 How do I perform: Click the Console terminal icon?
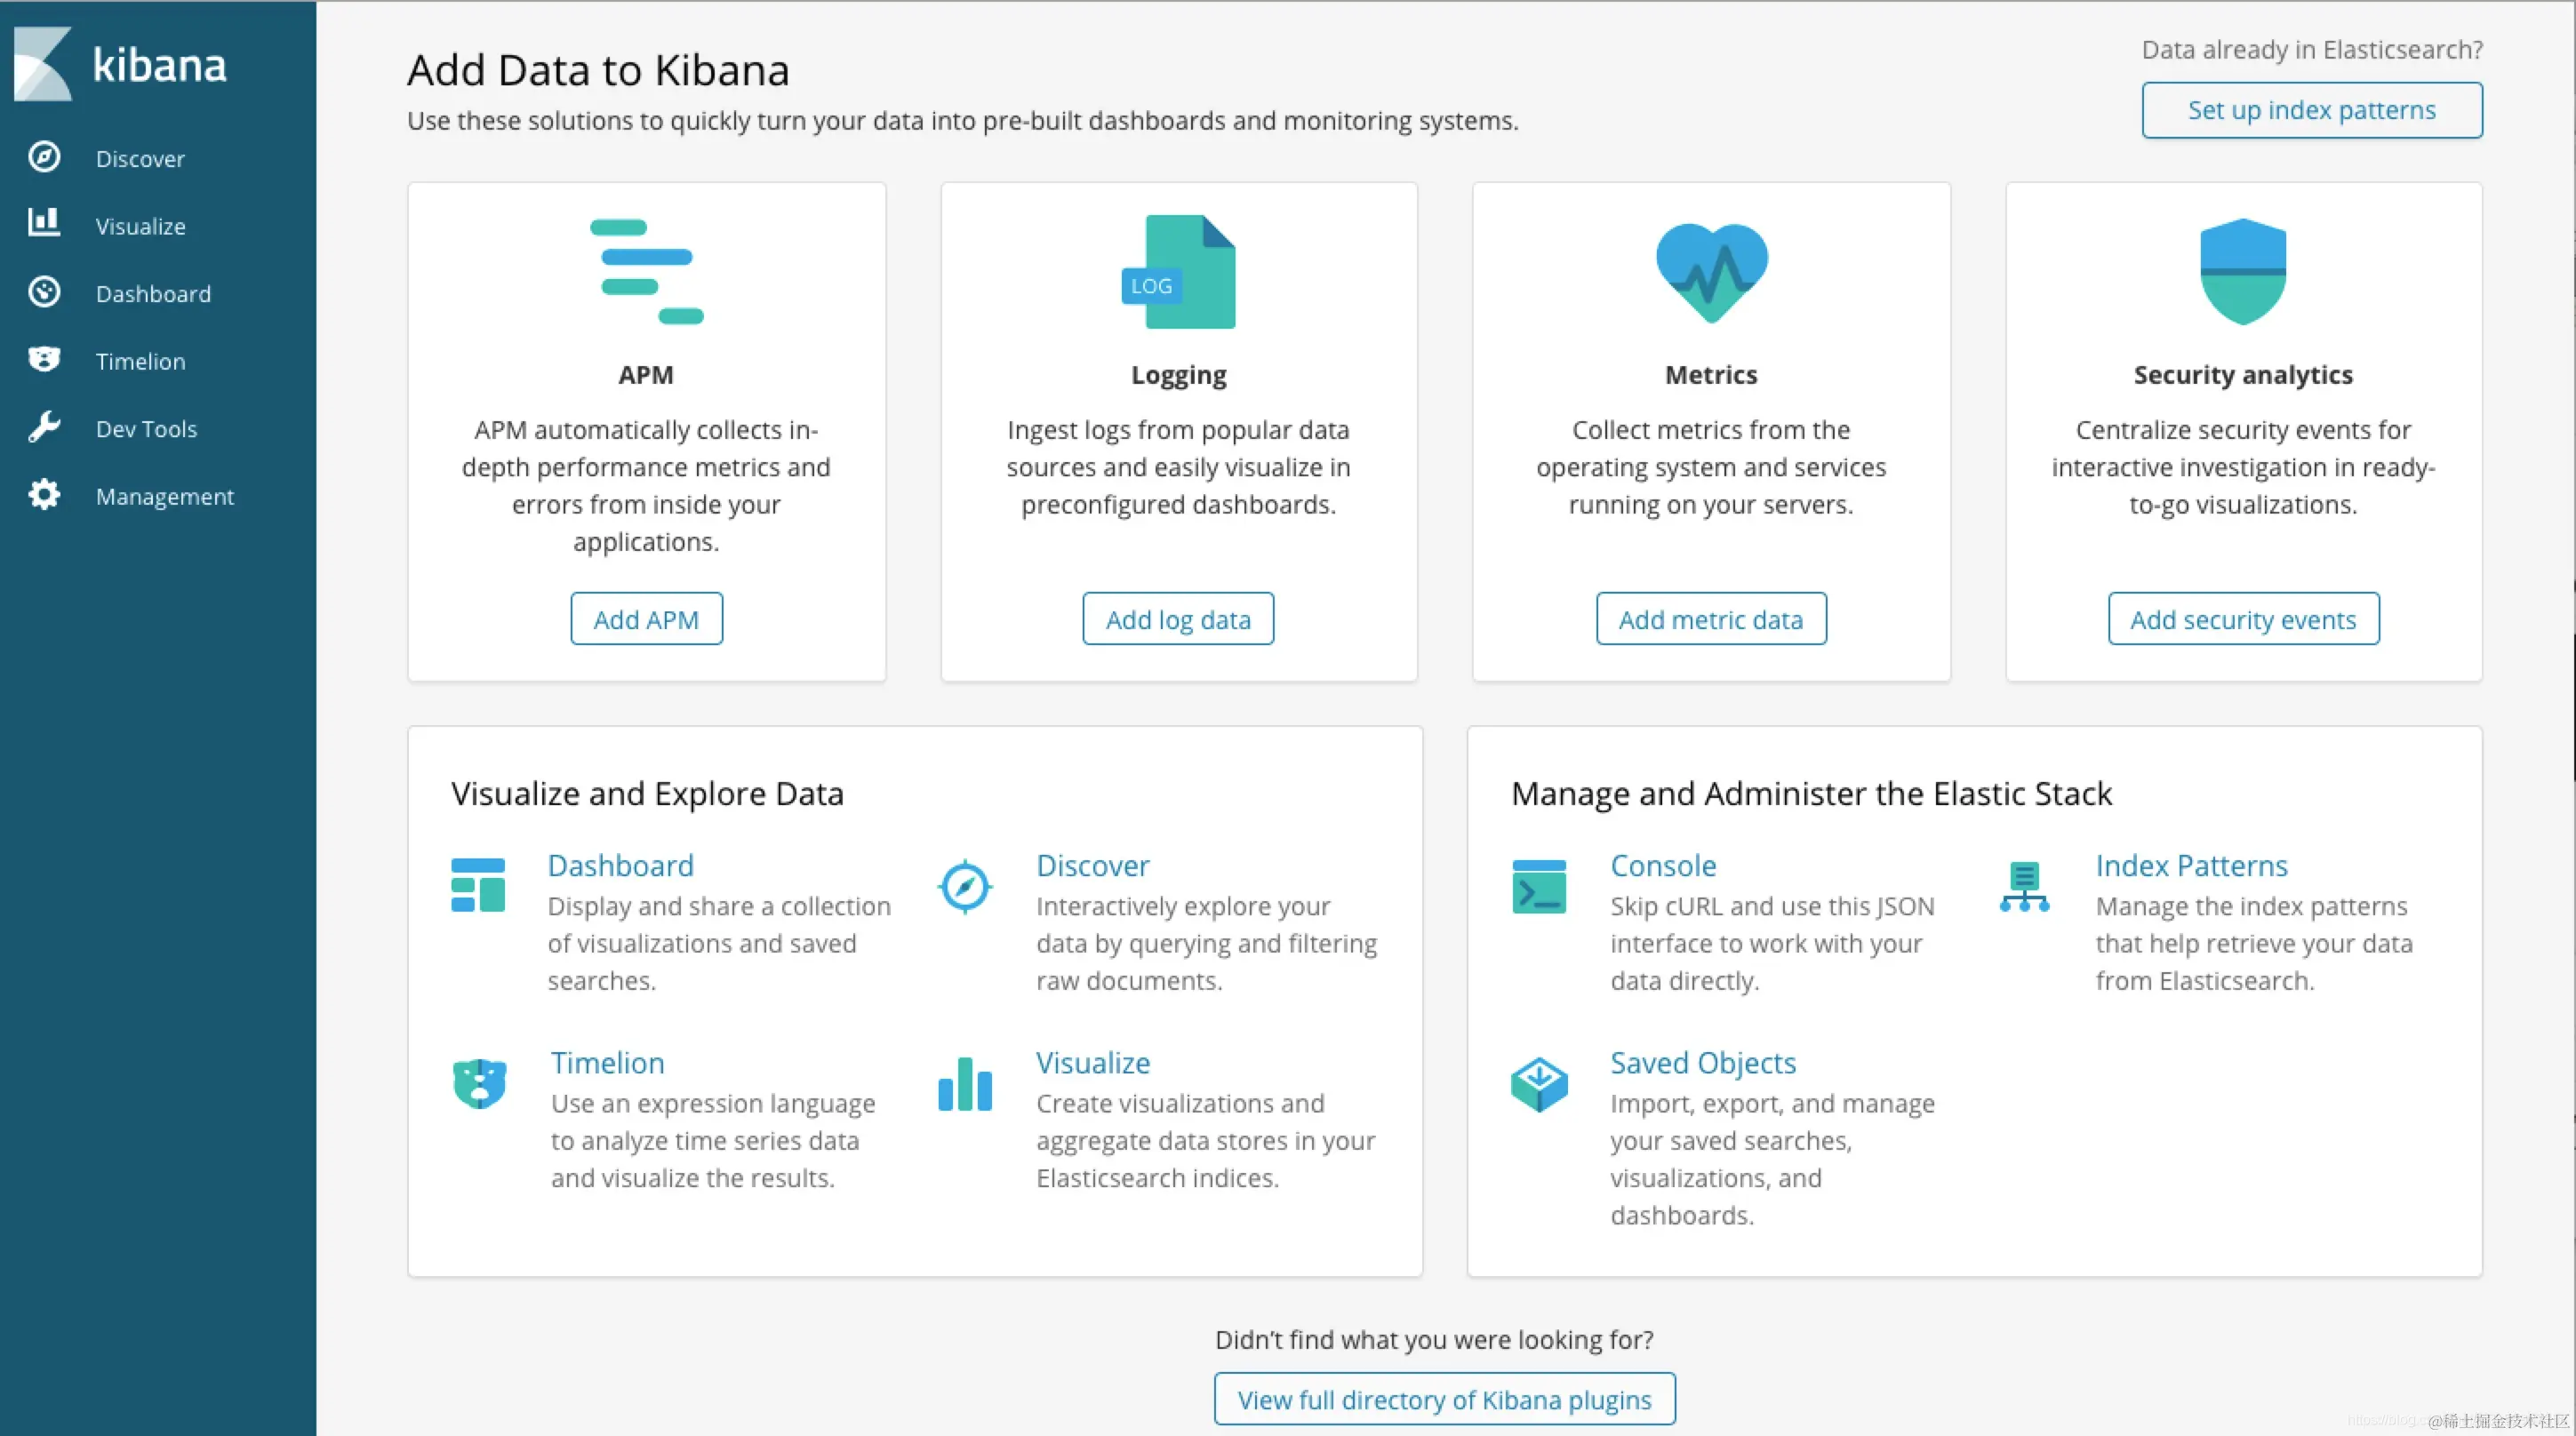(1539, 886)
